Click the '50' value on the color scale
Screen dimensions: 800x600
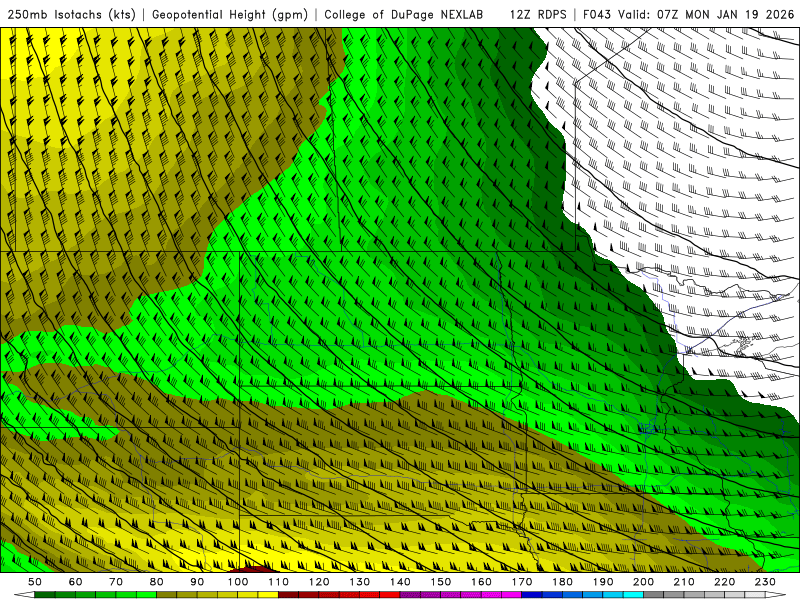point(35,582)
